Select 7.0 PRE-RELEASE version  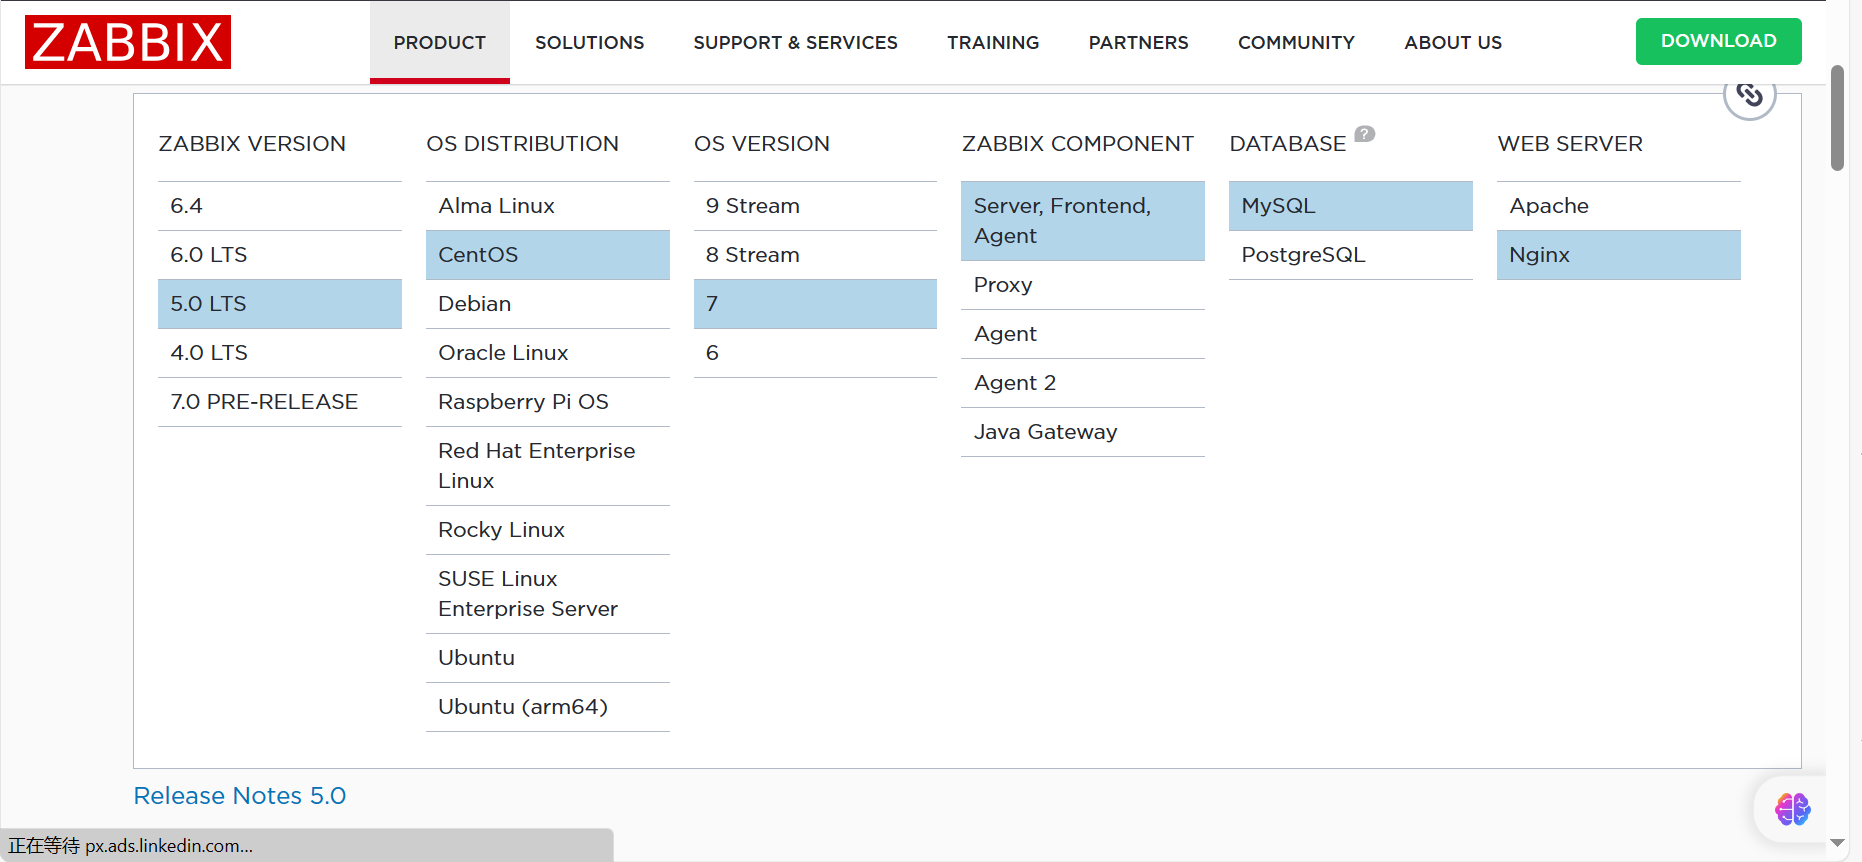(x=280, y=402)
